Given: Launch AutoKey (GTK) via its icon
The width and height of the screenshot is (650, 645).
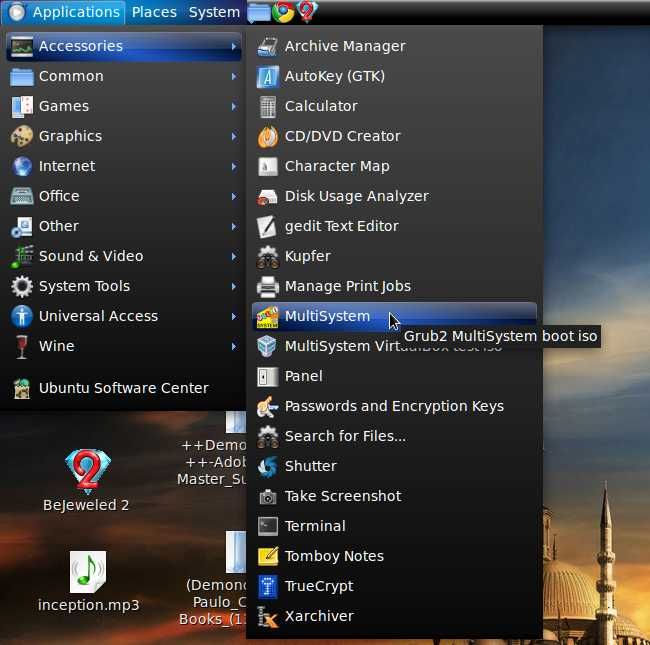Looking at the screenshot, I should point(268,76).
